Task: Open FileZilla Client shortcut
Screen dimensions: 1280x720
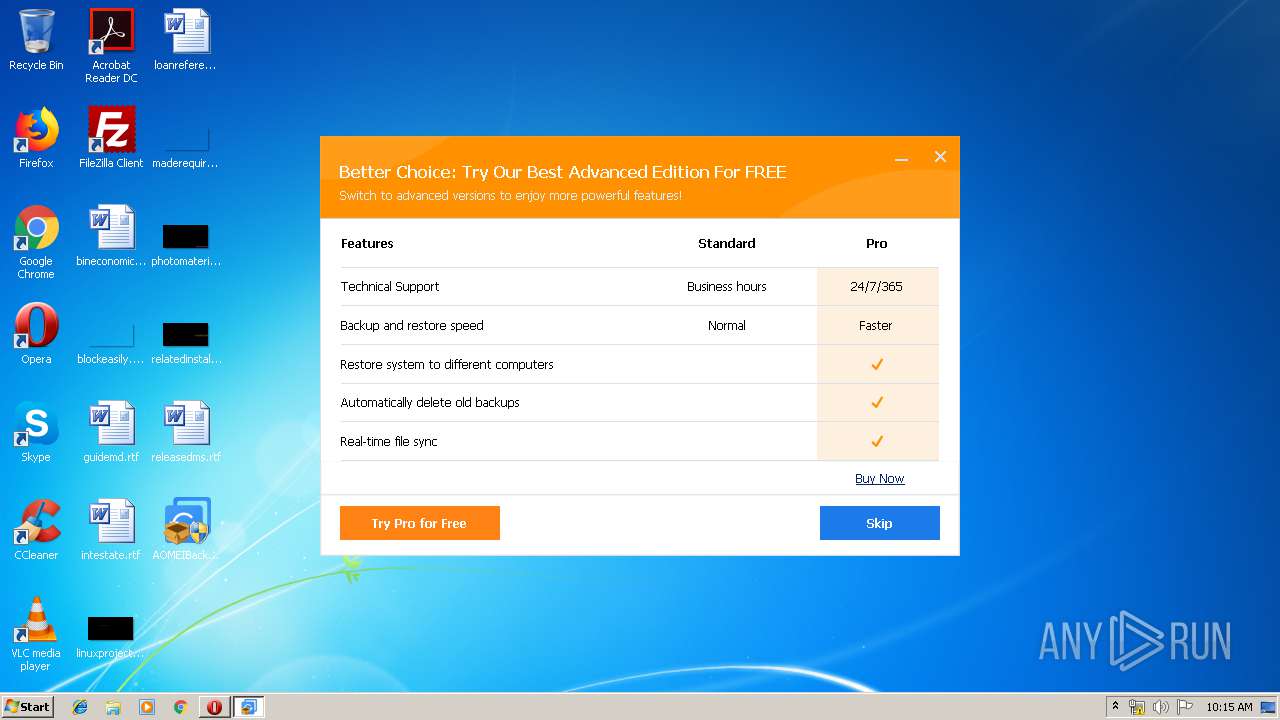Action: (111, 139)
